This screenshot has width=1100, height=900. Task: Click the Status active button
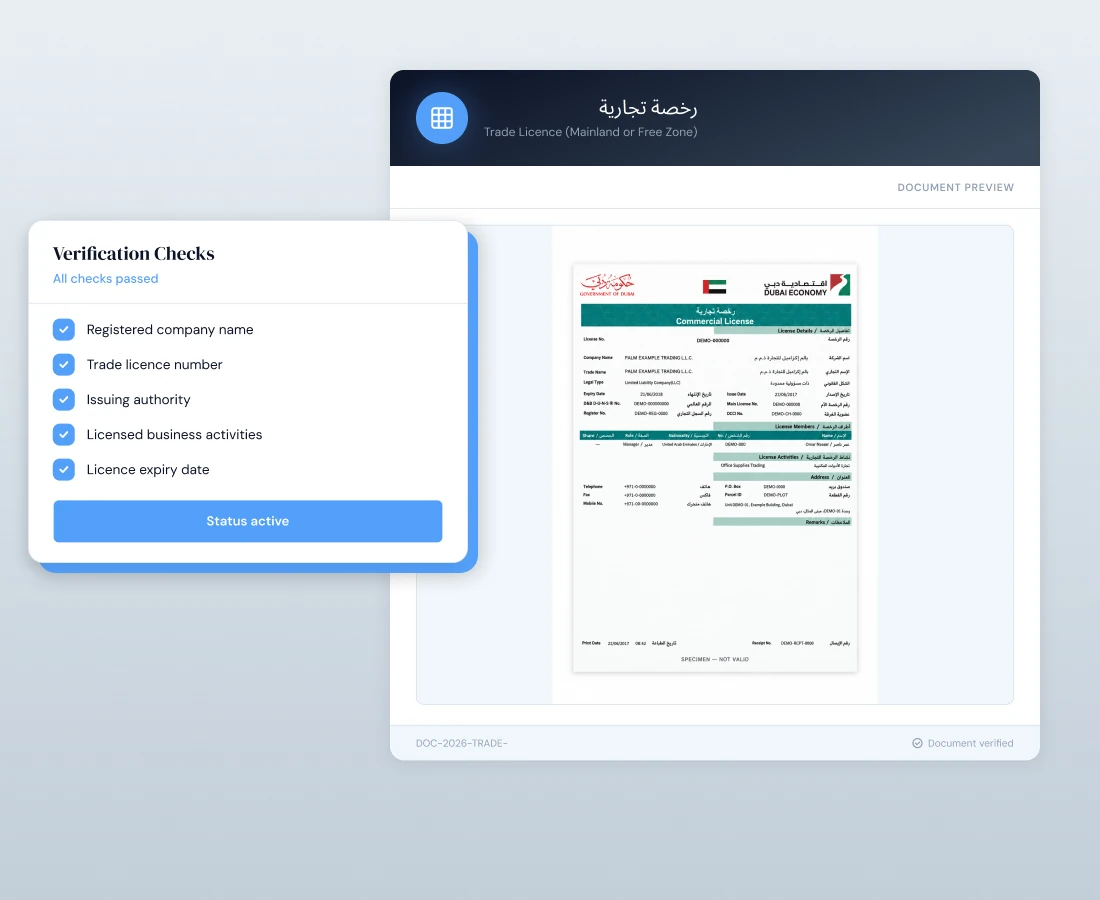248,521
